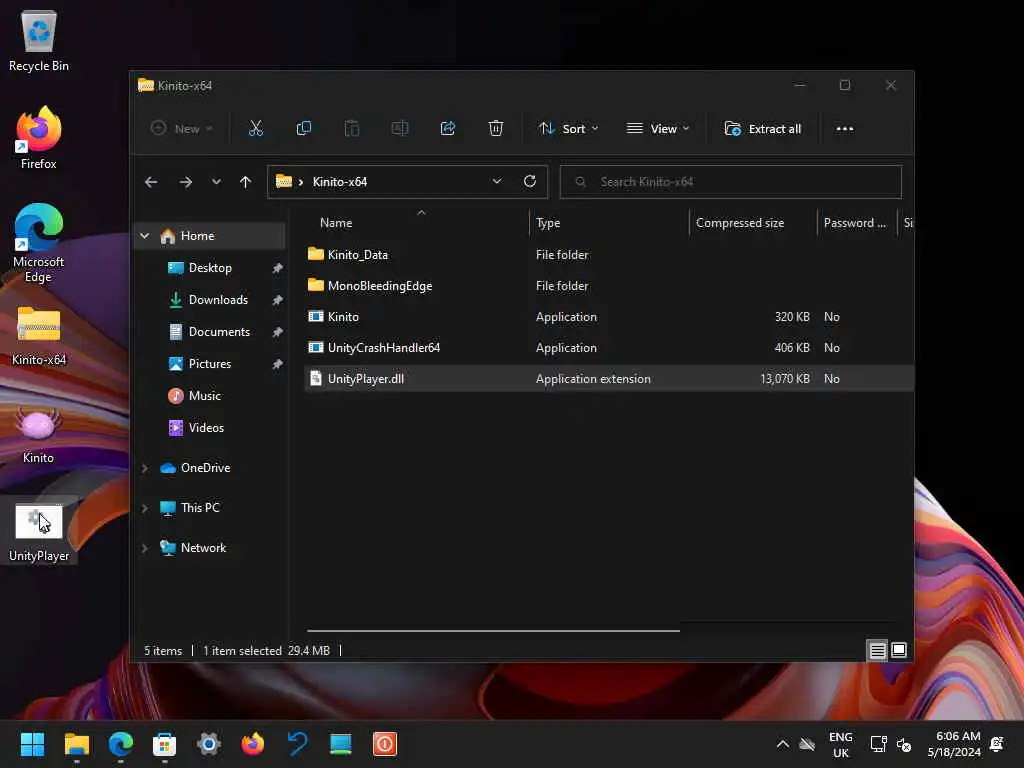Click the Share icon in toolbar
This screenshot has height=768, width=1024.
tap(448, 129)
